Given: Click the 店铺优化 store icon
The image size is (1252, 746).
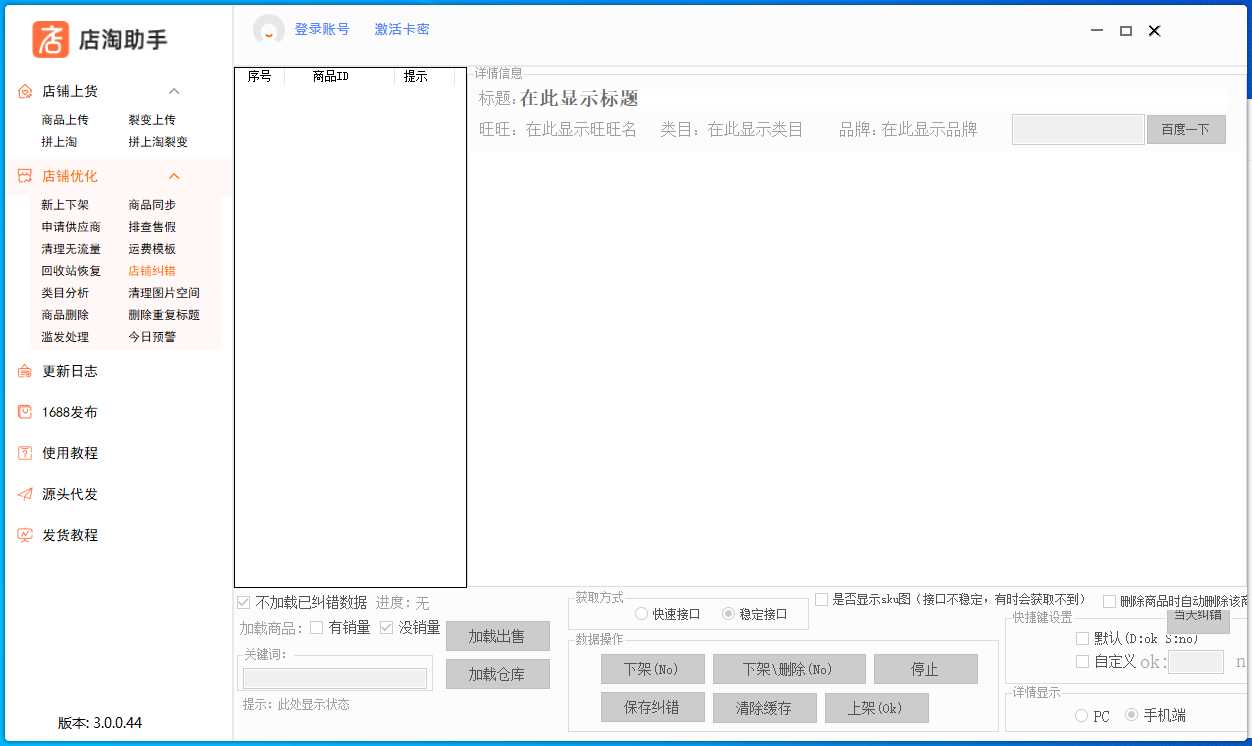Looking at the screenshot, I should pyautogui.click(x=25, y=176).
